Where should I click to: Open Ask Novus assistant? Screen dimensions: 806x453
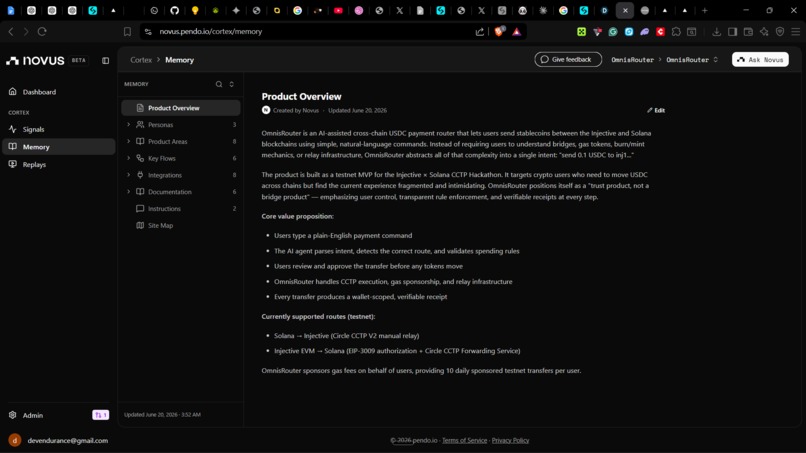pyautogui.click(x=760, y=60)
